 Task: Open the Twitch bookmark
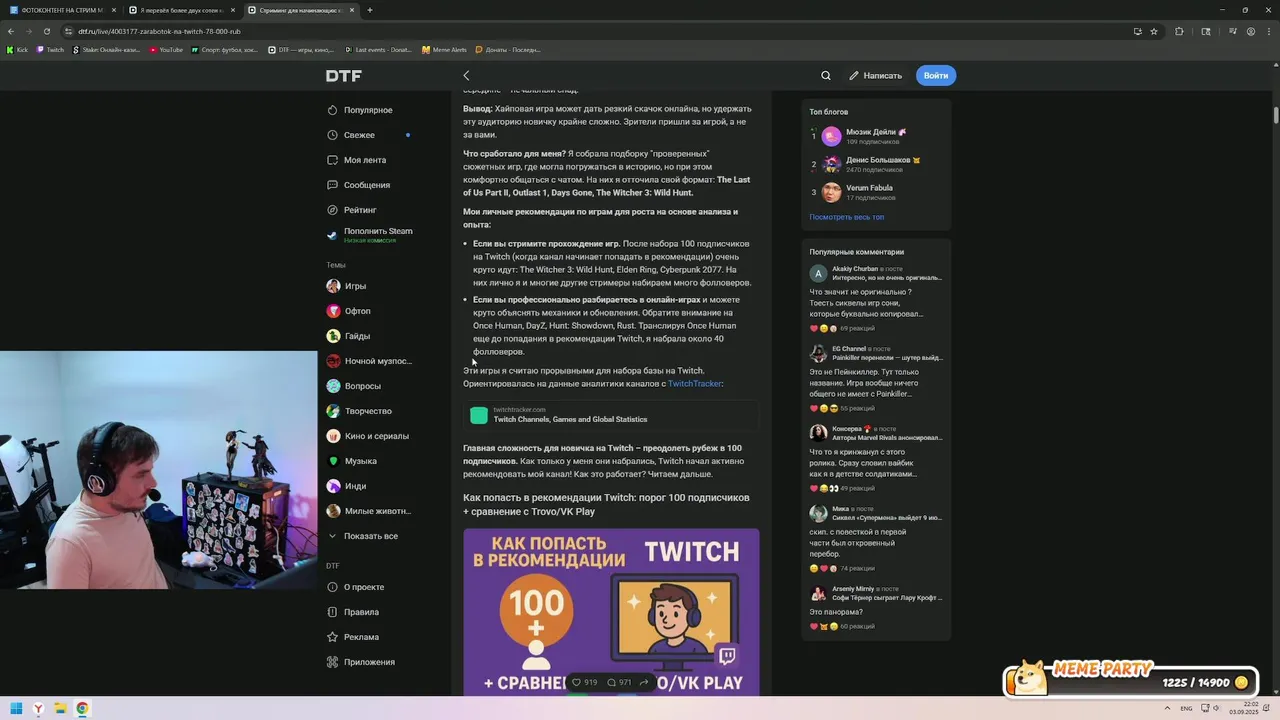(50, 49)
